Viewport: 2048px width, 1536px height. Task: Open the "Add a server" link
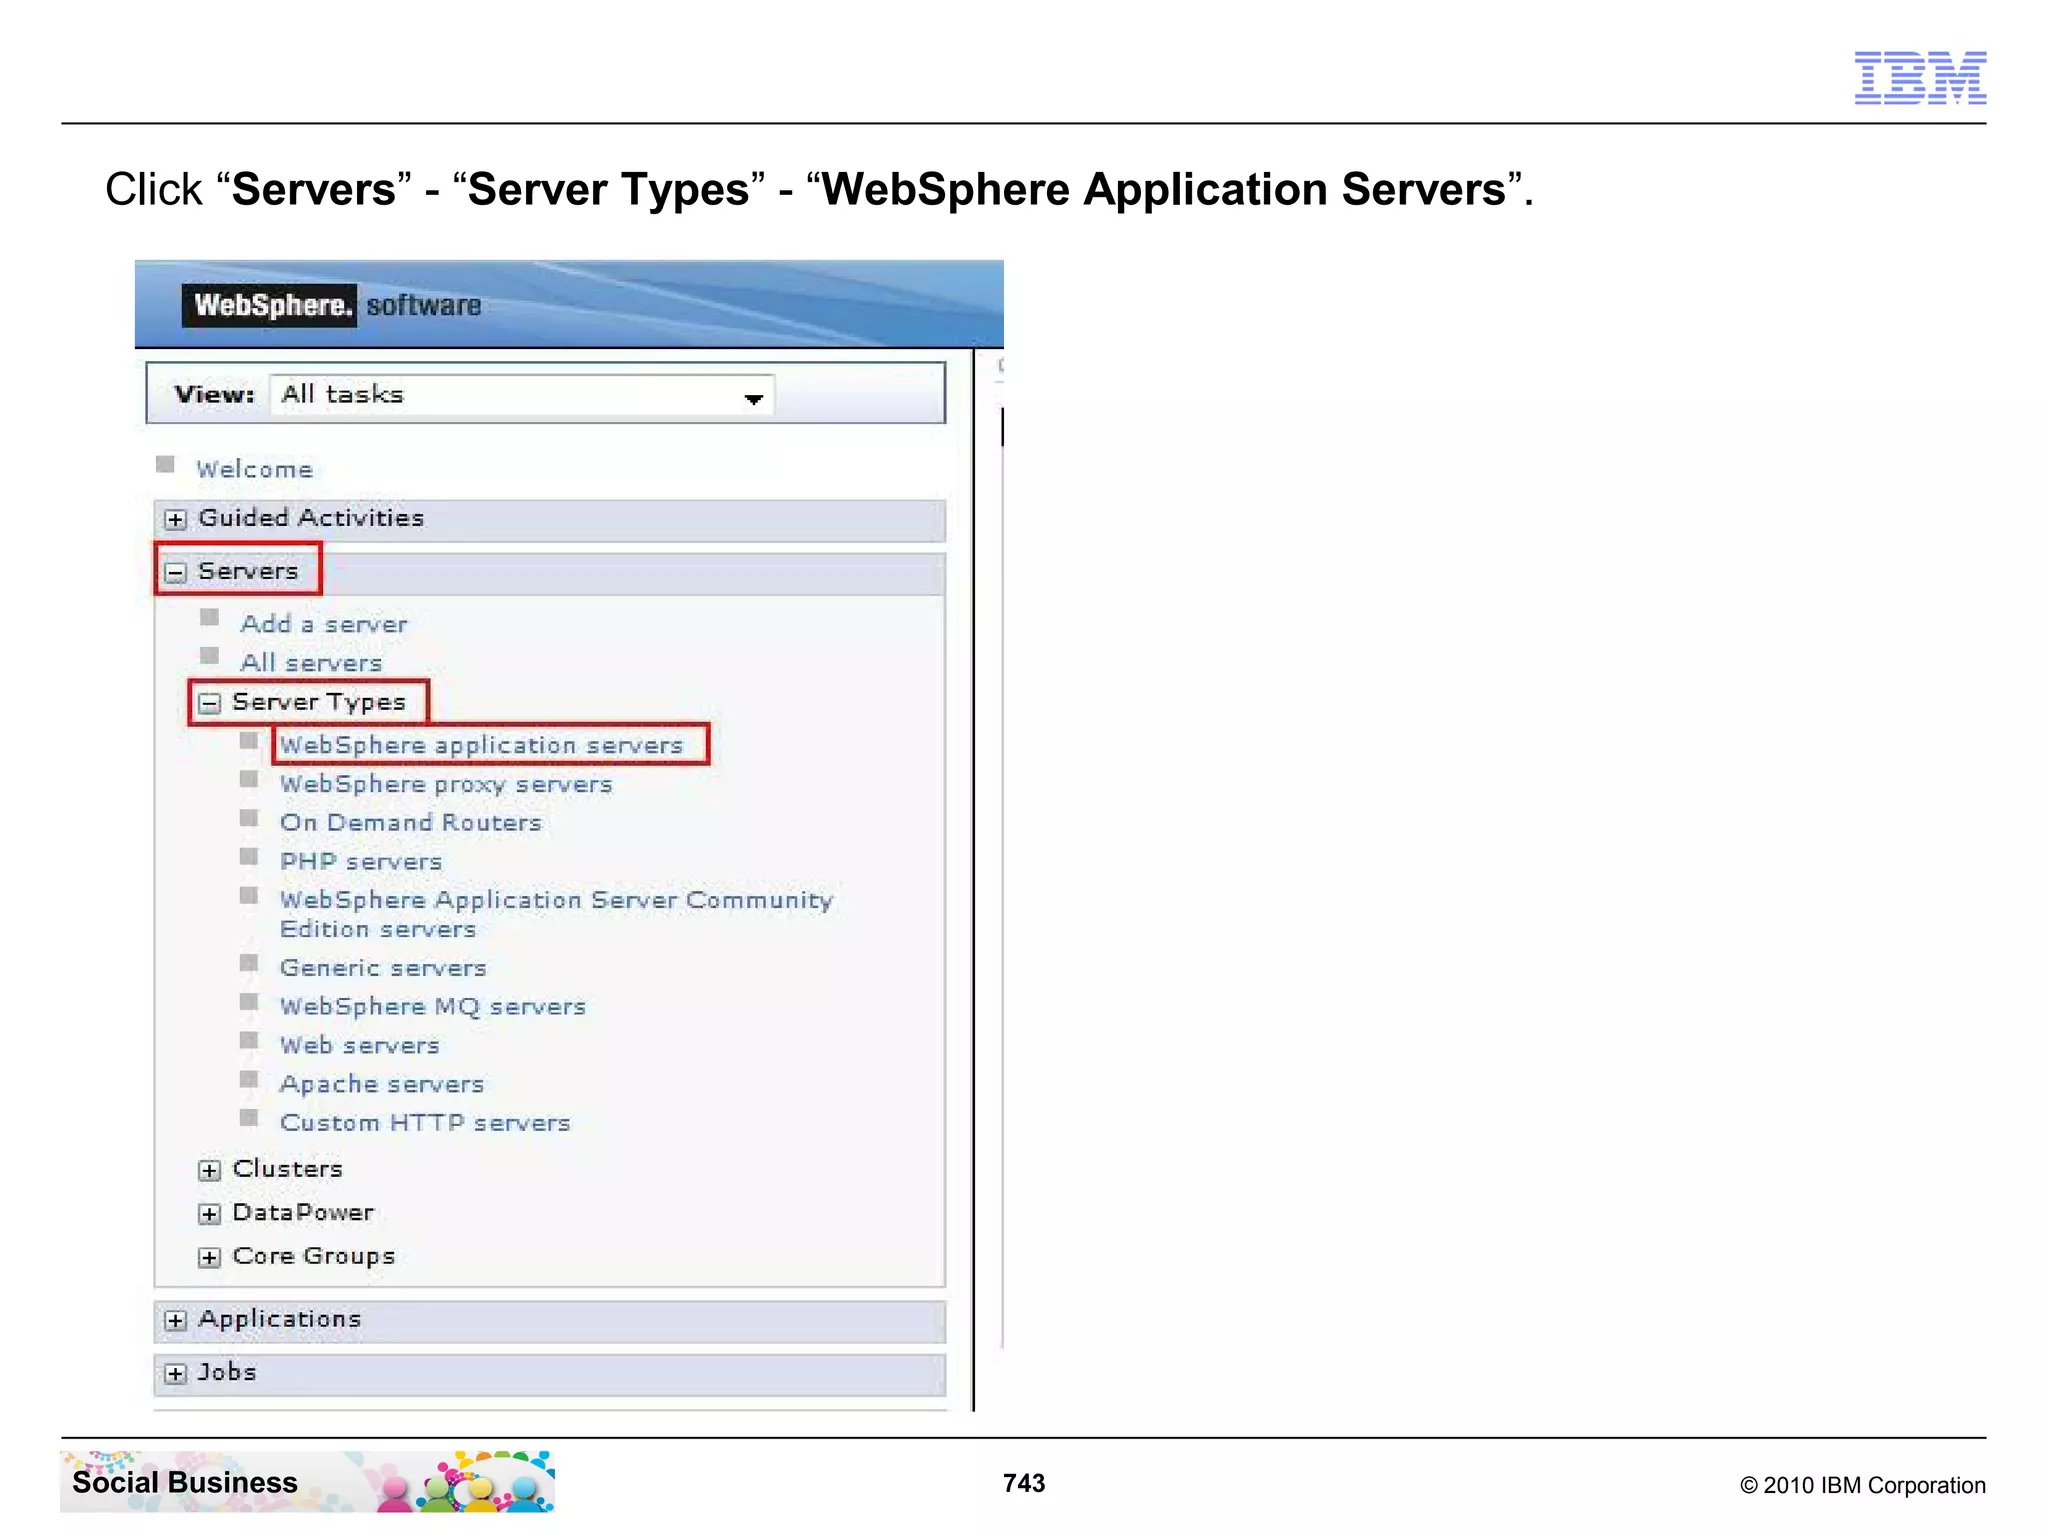coord(323,624)
